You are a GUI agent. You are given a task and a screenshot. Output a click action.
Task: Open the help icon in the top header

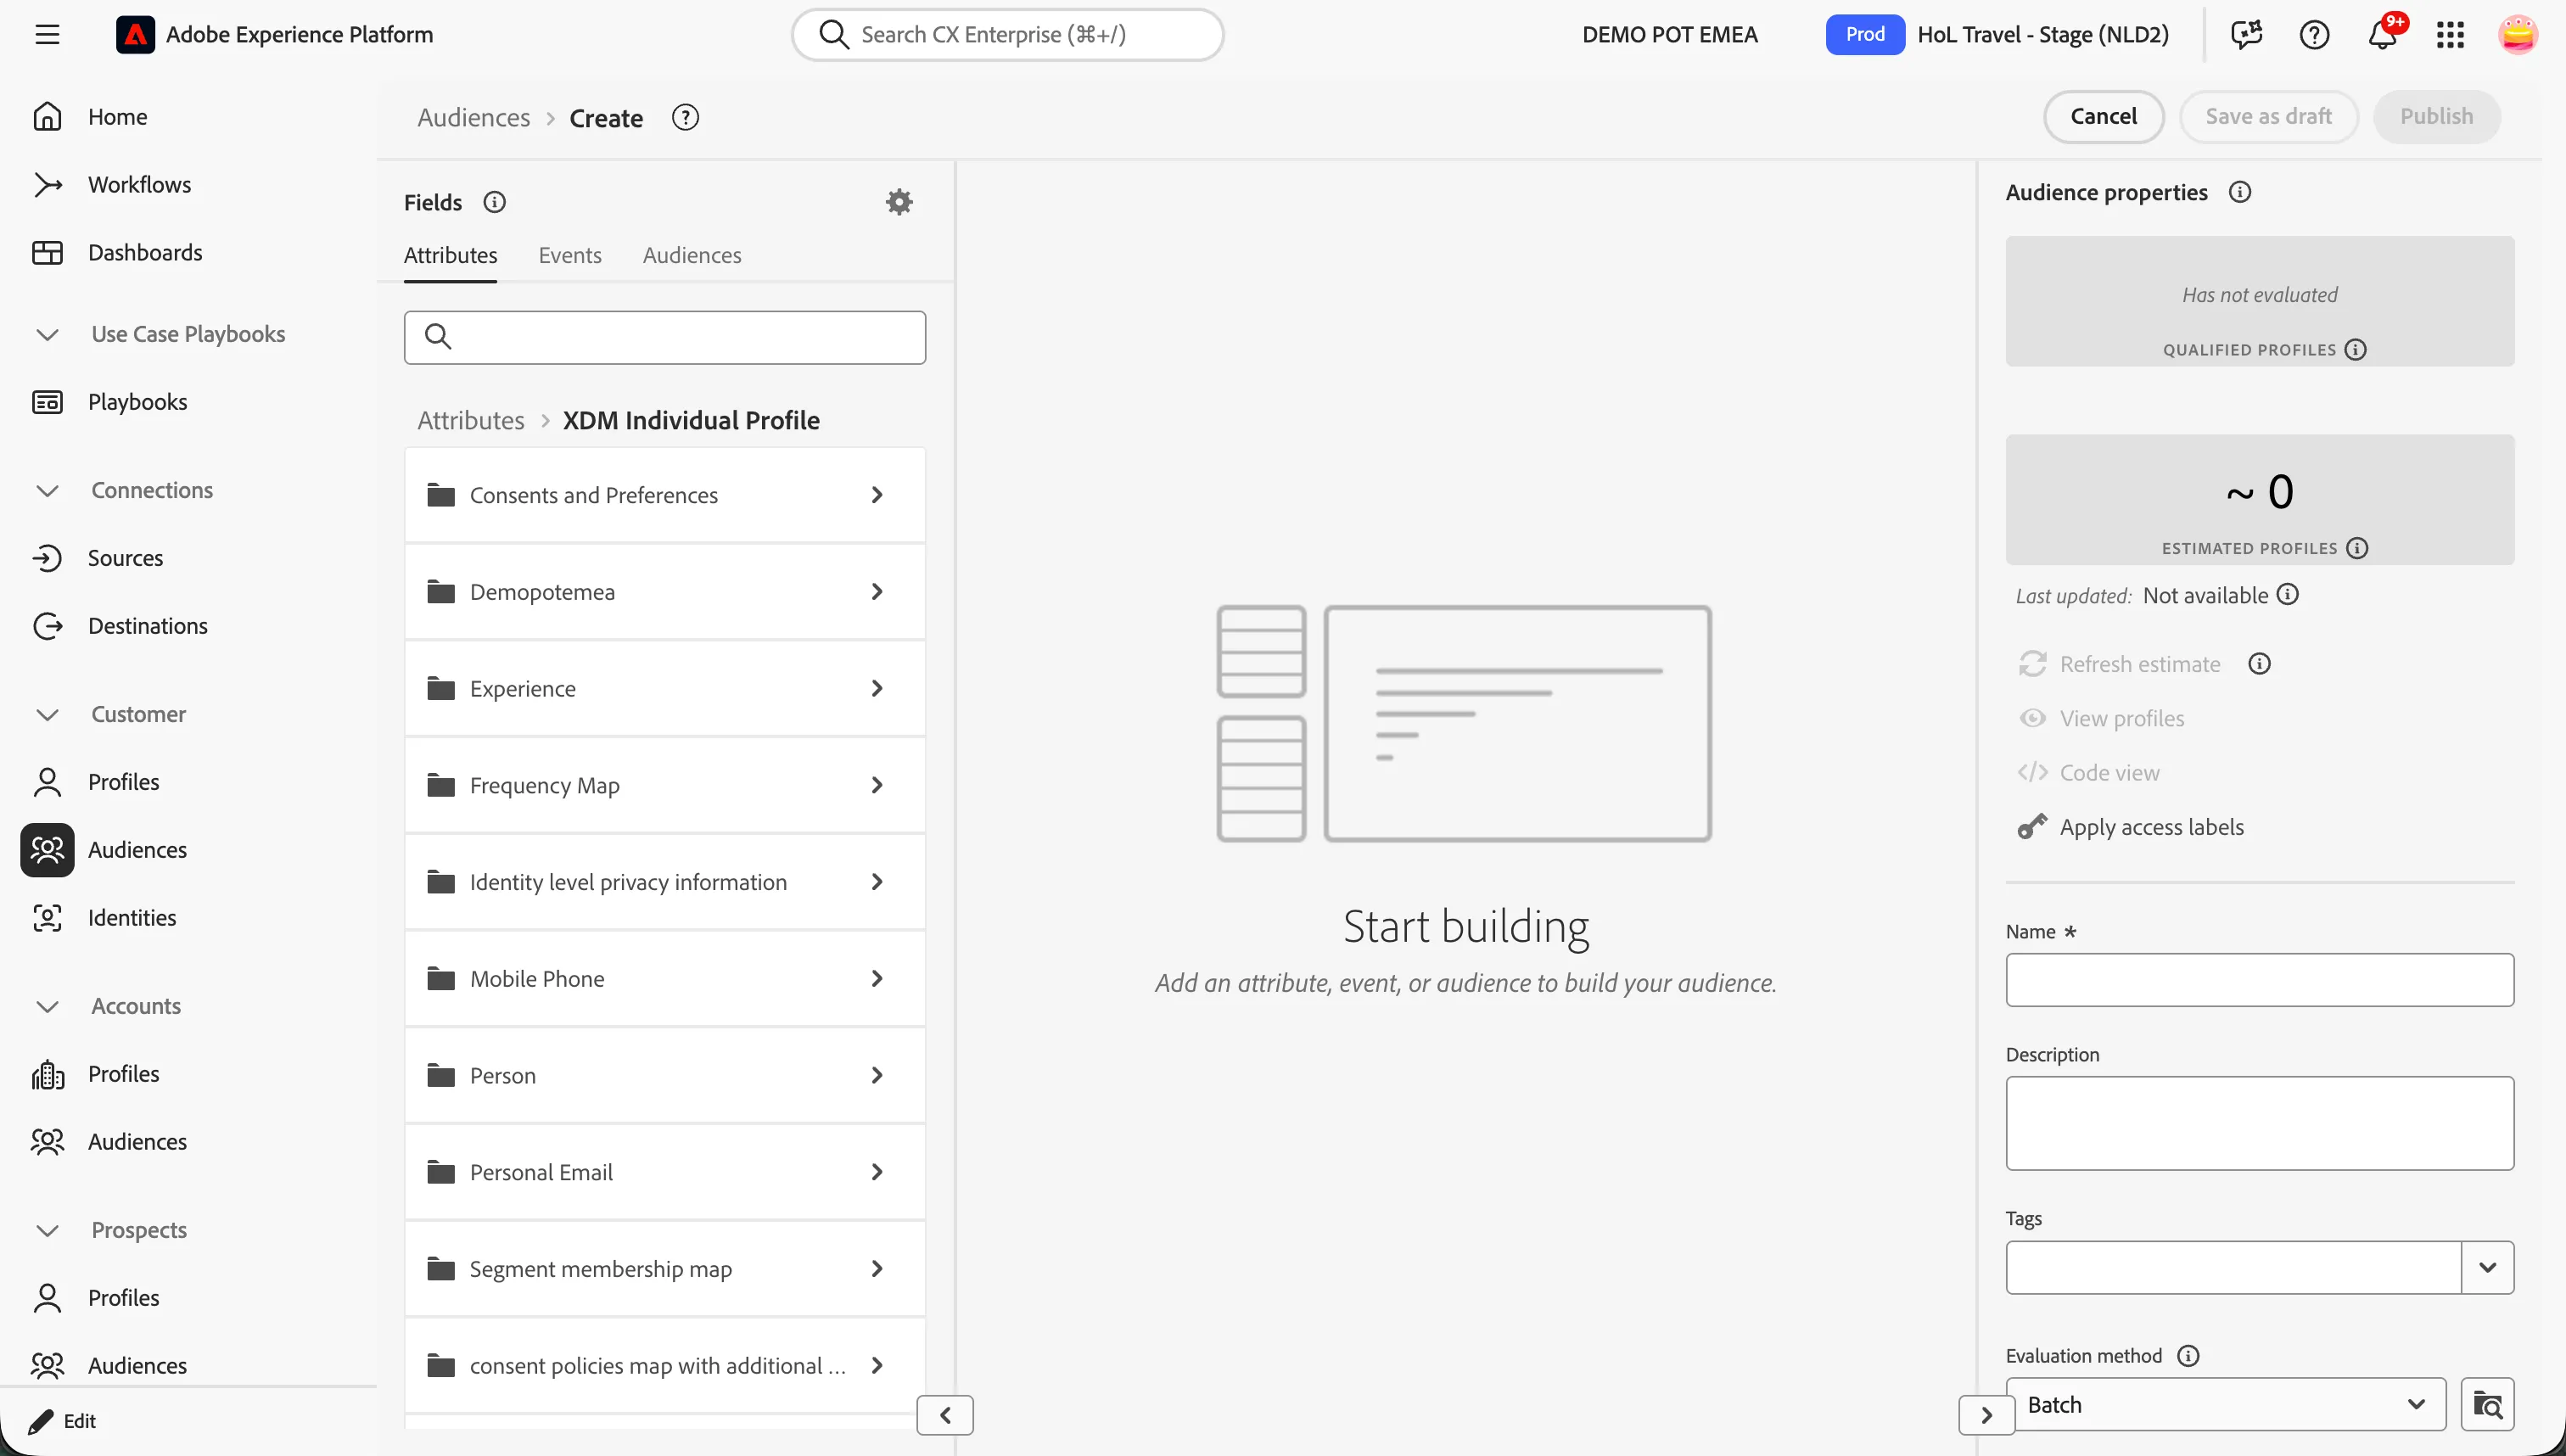pyautogui.click(x=2314, y=35)
